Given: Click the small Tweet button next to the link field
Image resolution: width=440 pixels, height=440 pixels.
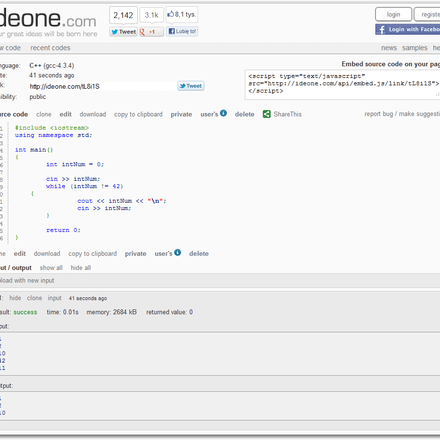Looking at the screenshot, I should 191,86.
